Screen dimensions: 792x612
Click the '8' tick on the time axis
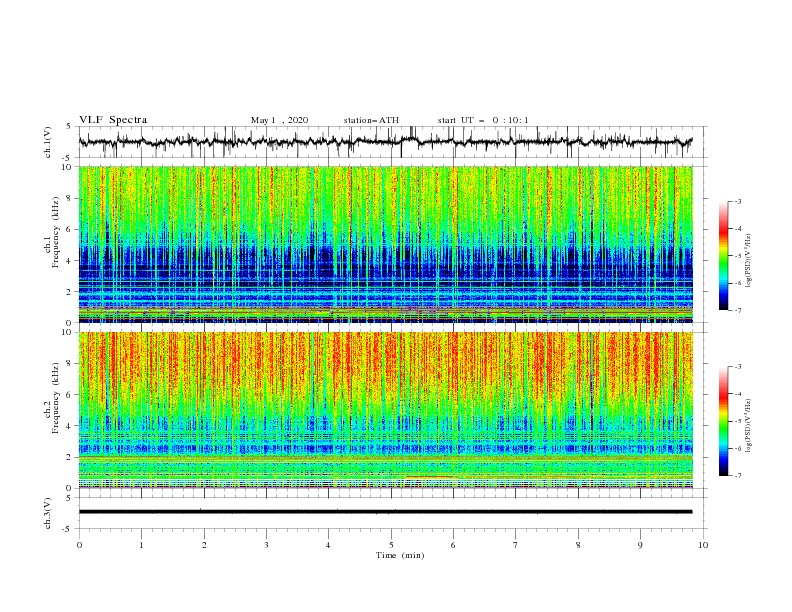(x=578, y=545)
